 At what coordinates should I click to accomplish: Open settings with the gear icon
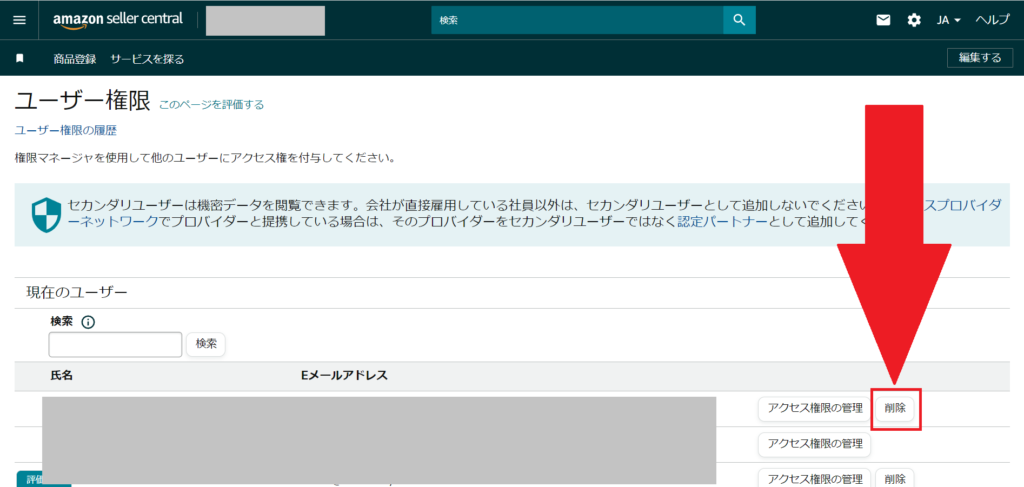(x=914, y=20)
